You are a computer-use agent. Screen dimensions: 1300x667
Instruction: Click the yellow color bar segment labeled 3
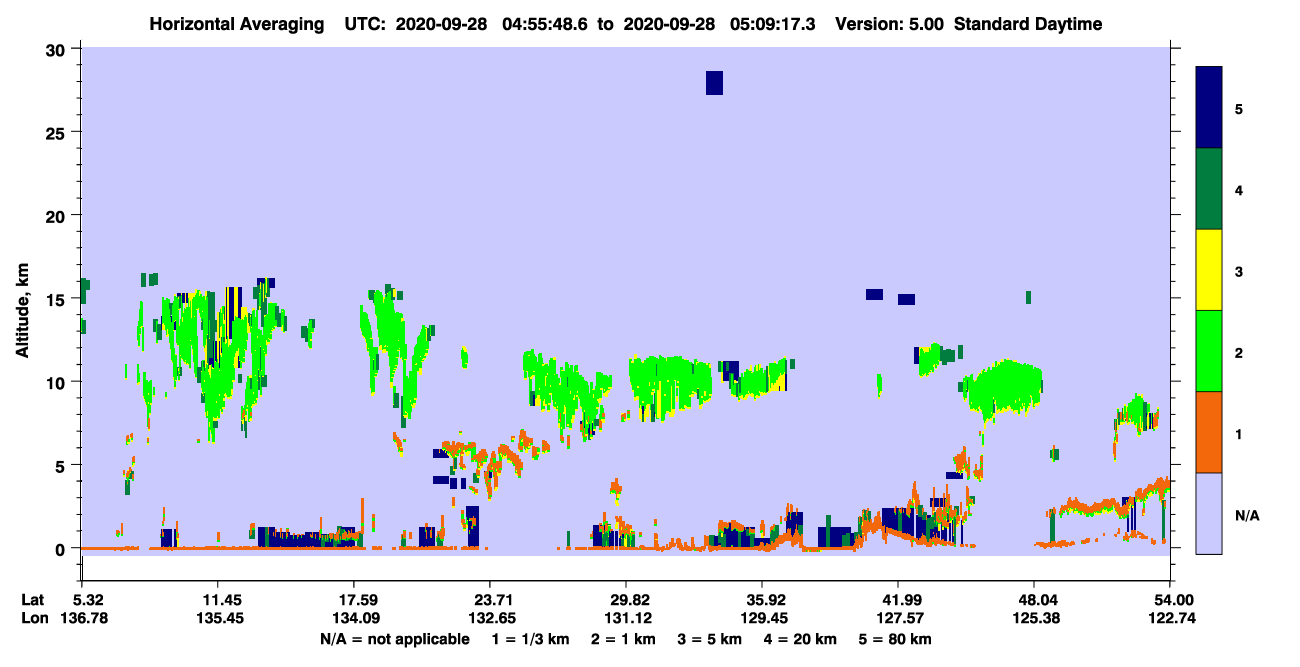(x=1209, y=270)
